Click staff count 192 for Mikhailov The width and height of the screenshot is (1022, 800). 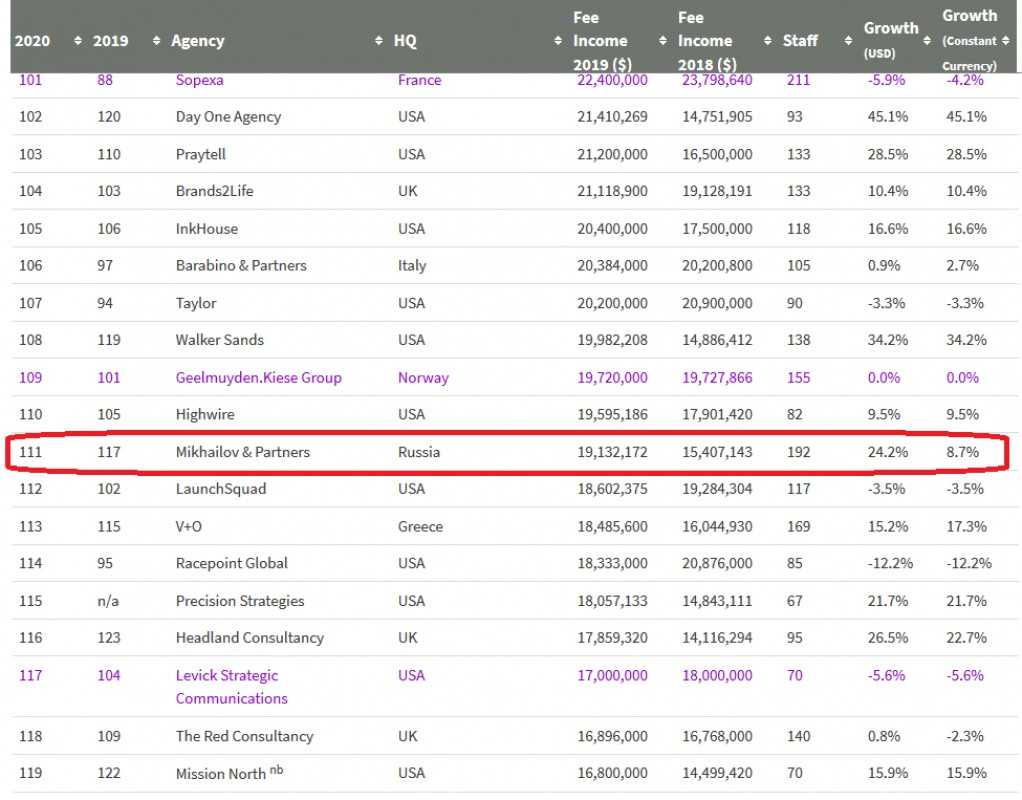(x=798, y=452)
